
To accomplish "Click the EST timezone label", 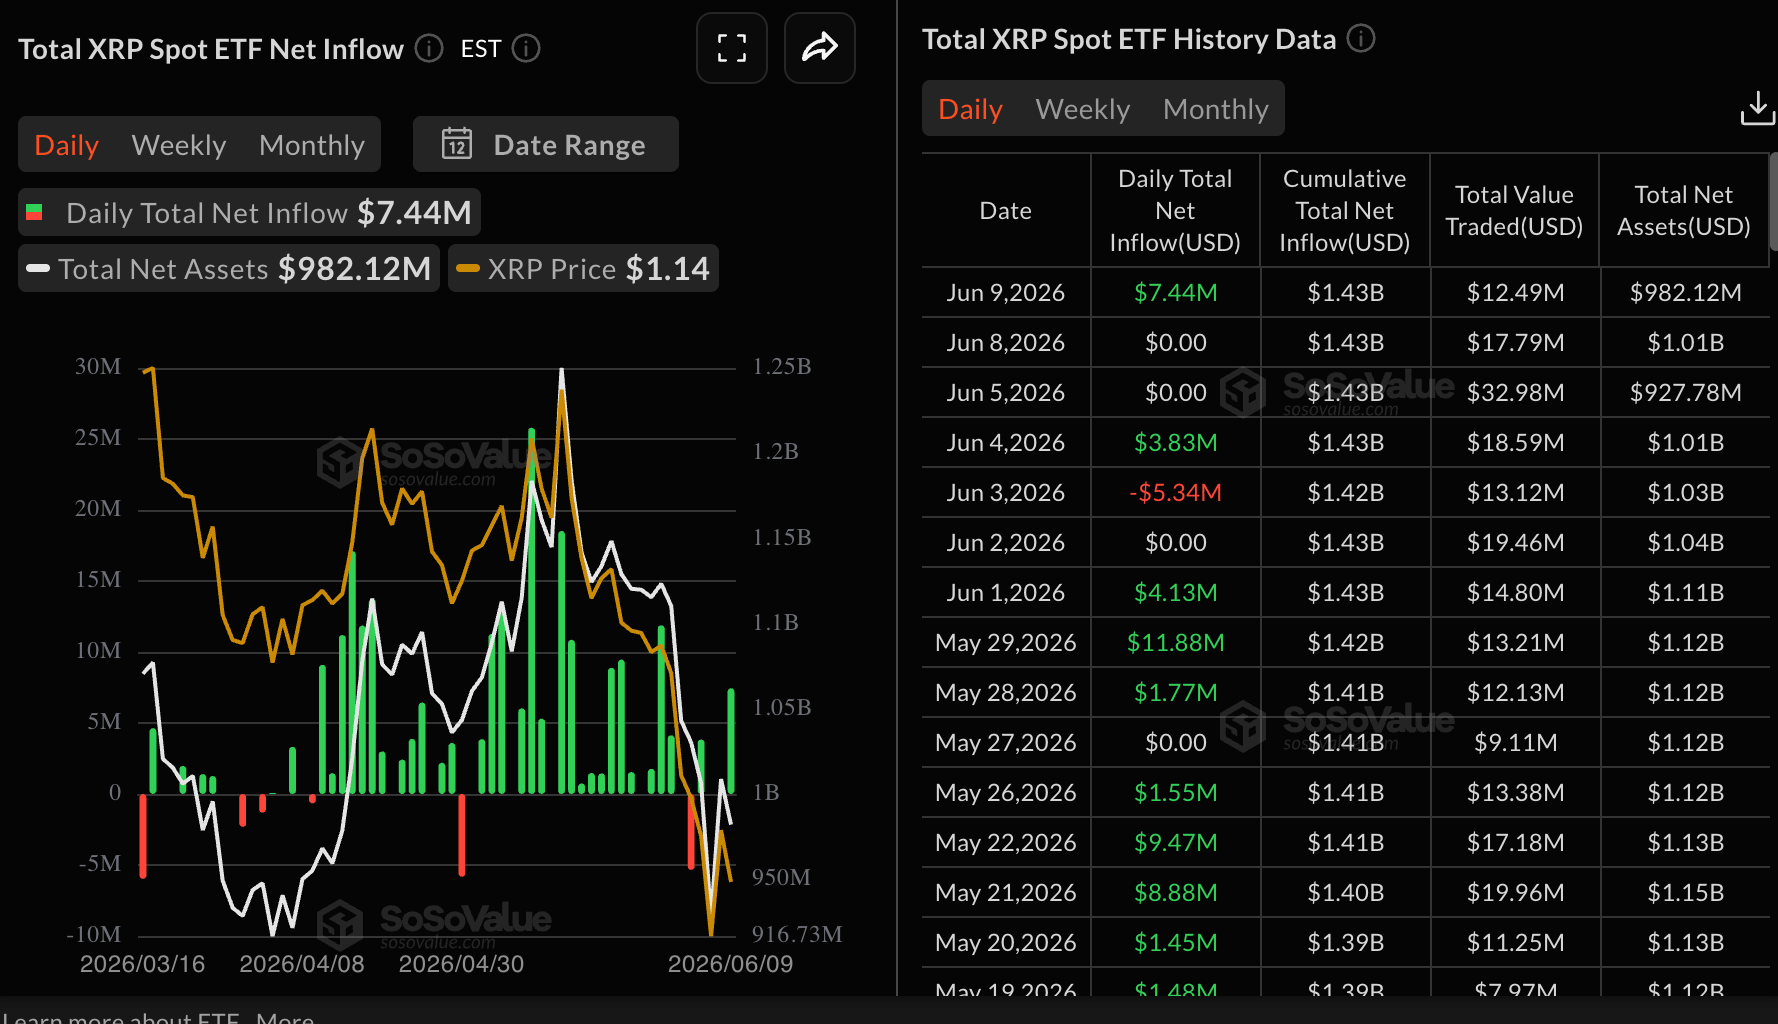I will coord(481,48).
